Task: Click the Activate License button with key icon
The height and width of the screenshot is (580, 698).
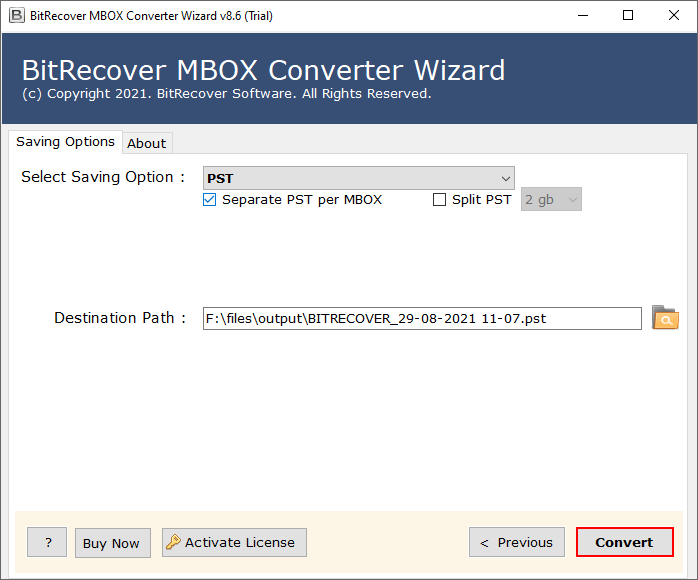Action: (234, 542)
